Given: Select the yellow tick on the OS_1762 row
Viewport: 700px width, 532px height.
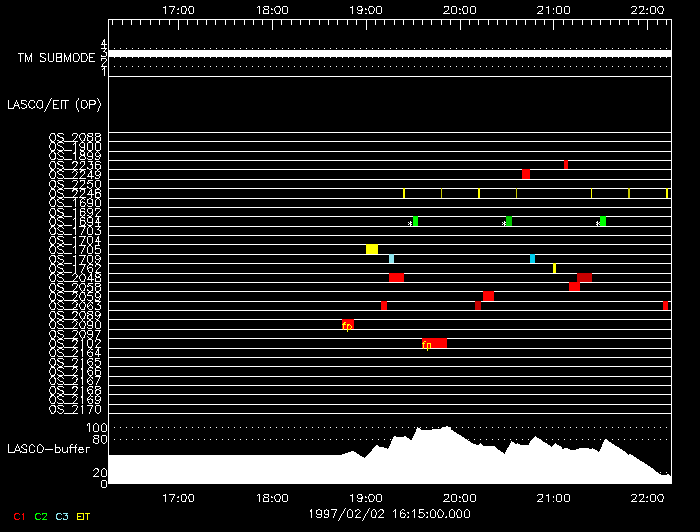Looking at the screenshot, I should (554, 268).
